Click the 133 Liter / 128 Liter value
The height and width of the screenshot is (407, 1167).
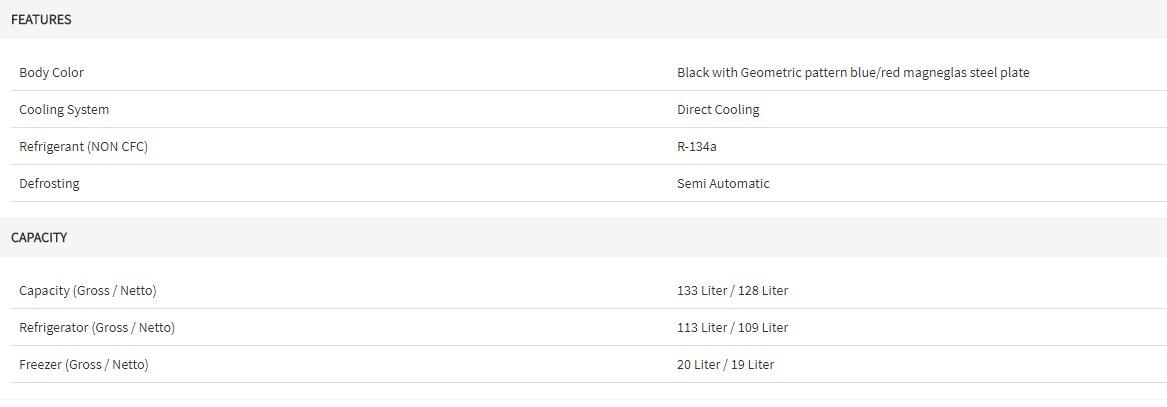pos(732,291)
